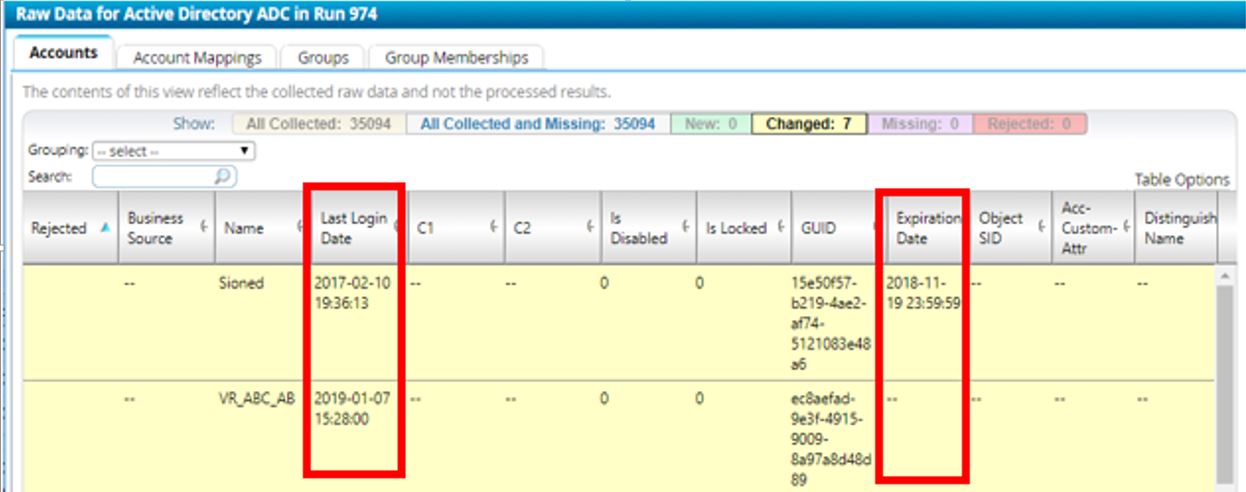Switch to the Group Memberships tab

(456, 58)
